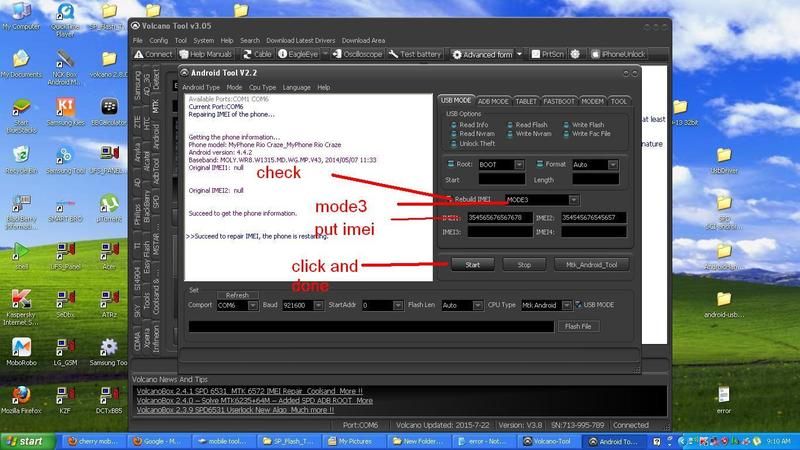This screenshot has width=800, height=450.
Task: Click the Refresh button above Comport
Action: (237, 295)
